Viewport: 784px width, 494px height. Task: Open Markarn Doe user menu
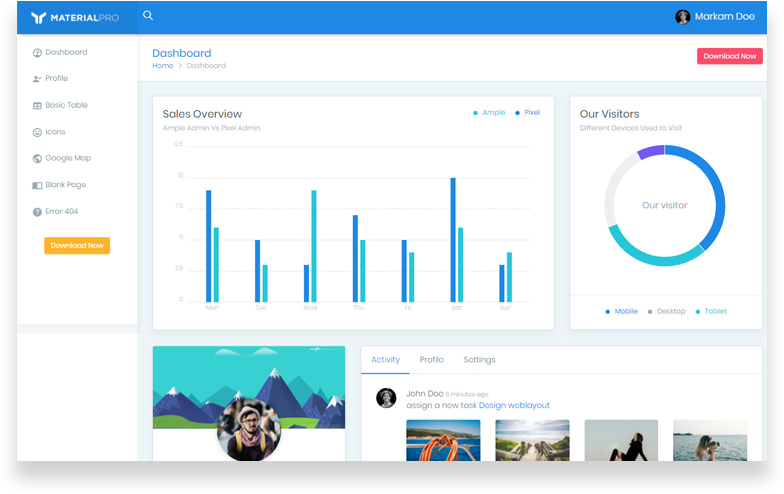pyautogui.click(x=714, y=17)
